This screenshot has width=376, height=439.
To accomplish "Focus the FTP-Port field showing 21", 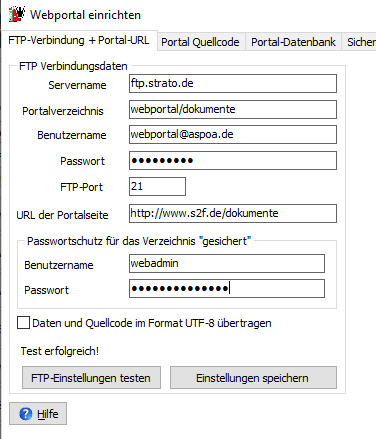I will click(x=157, y=186).
